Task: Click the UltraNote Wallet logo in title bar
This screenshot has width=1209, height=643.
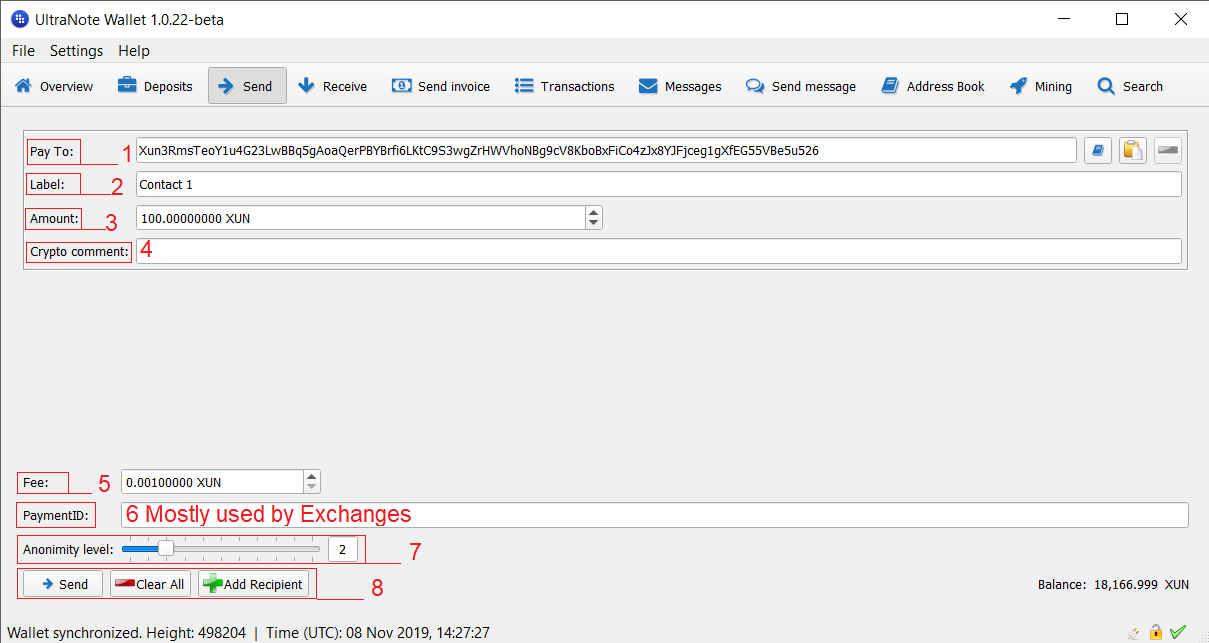Action: [19, 19]
